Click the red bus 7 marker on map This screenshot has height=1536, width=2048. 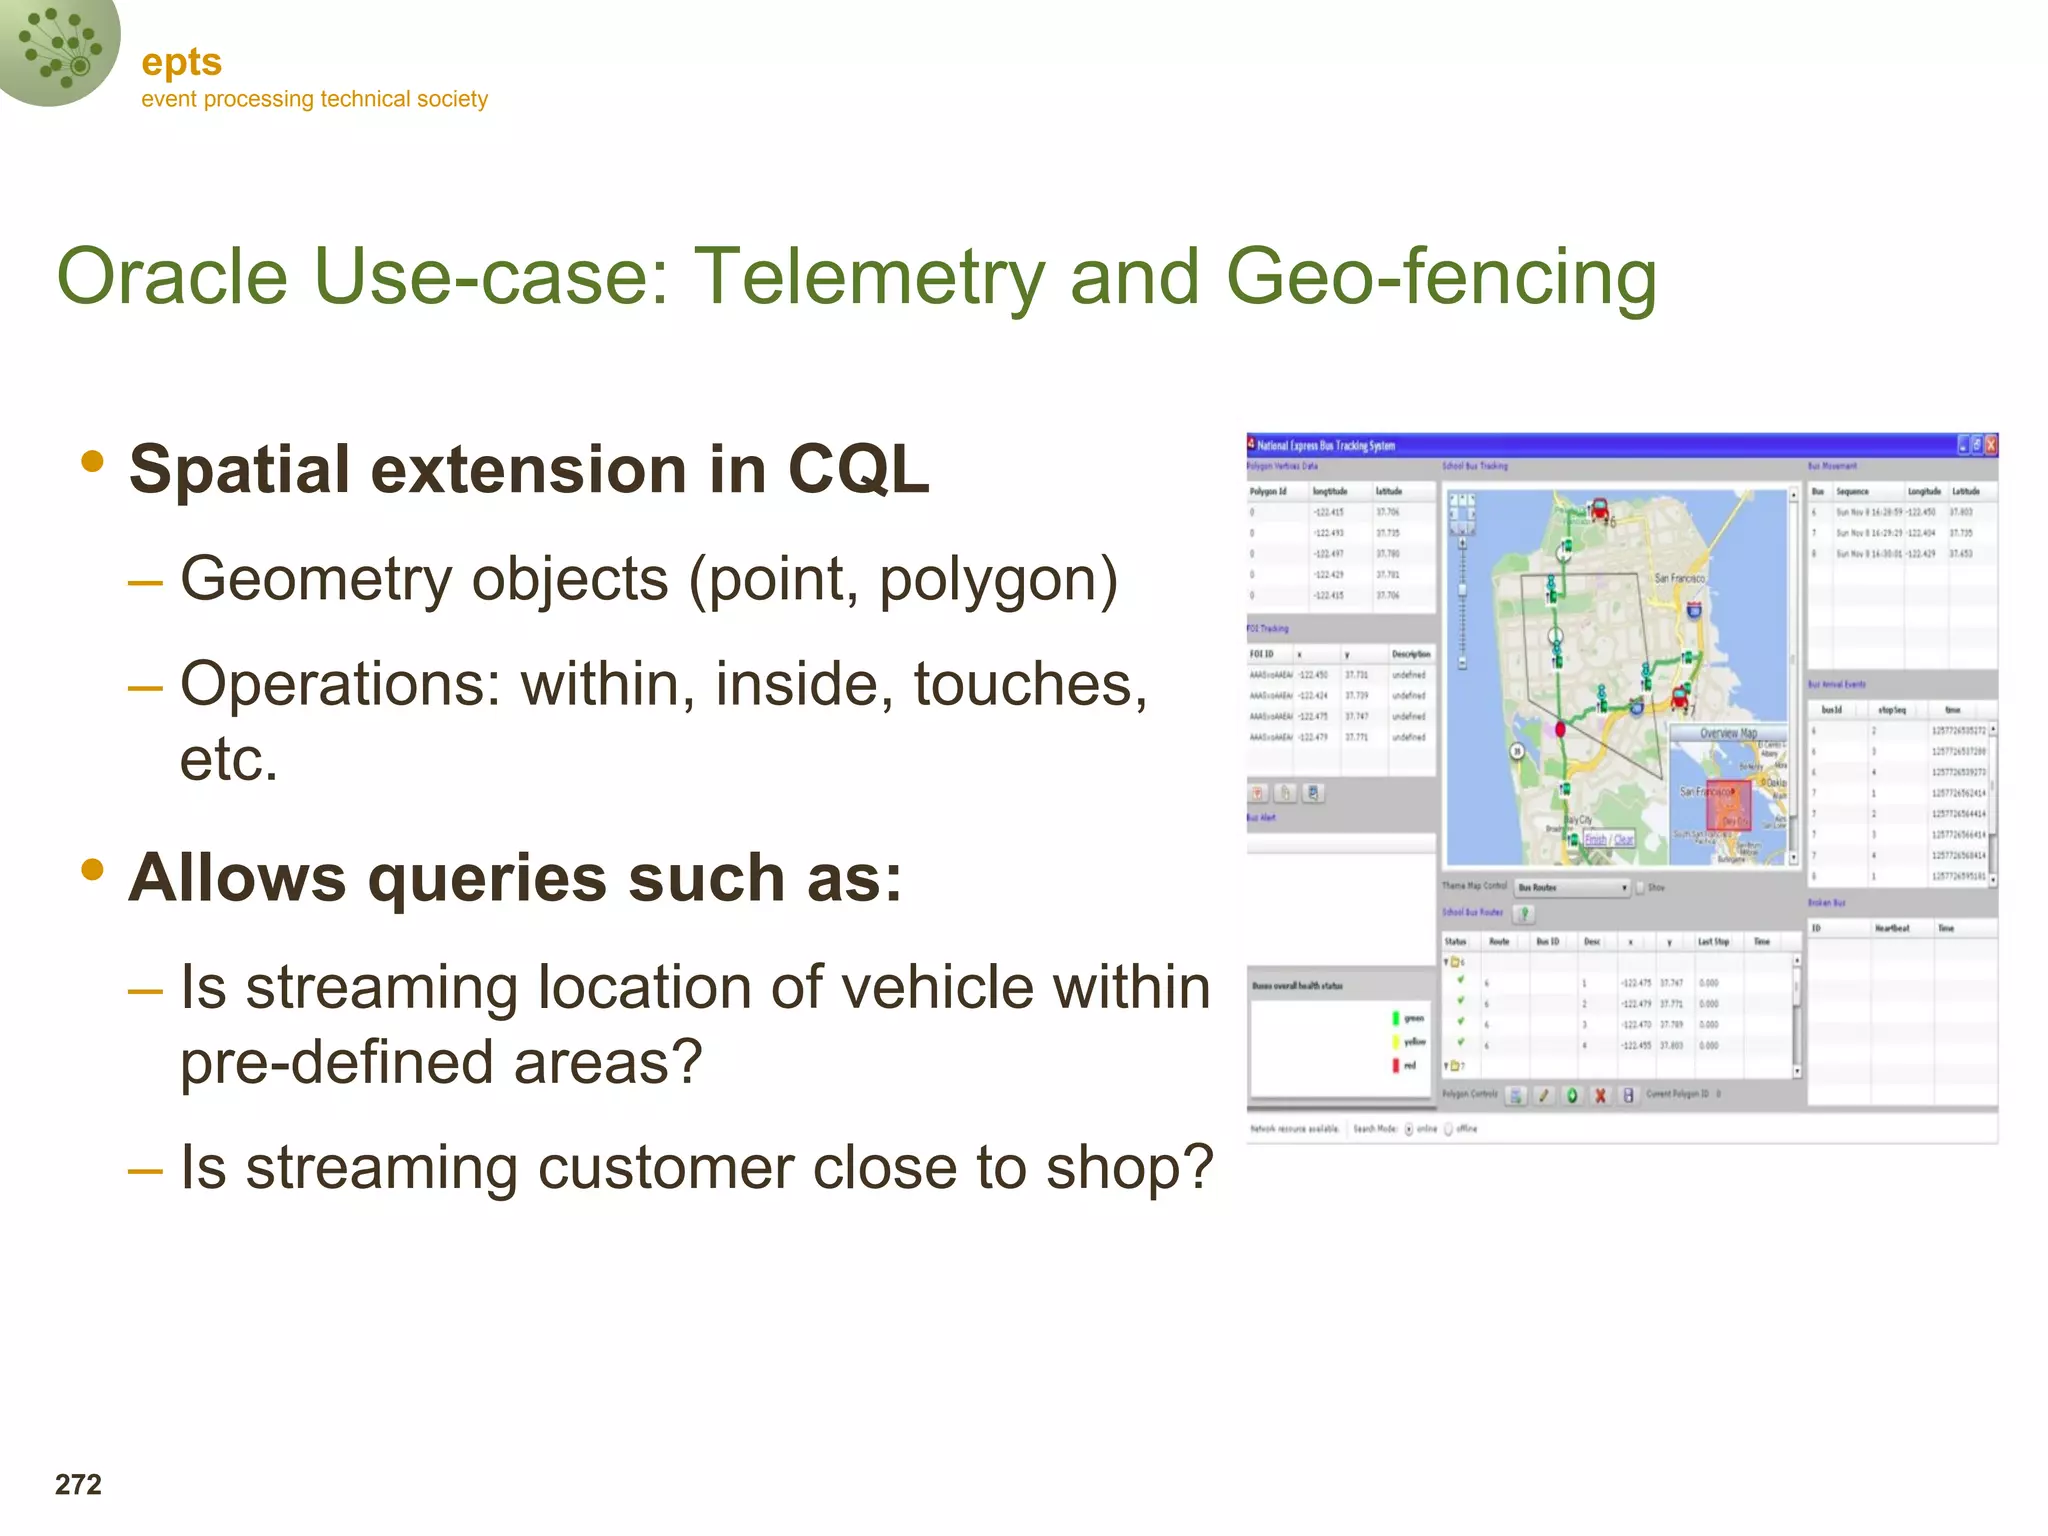[1681, 696]
